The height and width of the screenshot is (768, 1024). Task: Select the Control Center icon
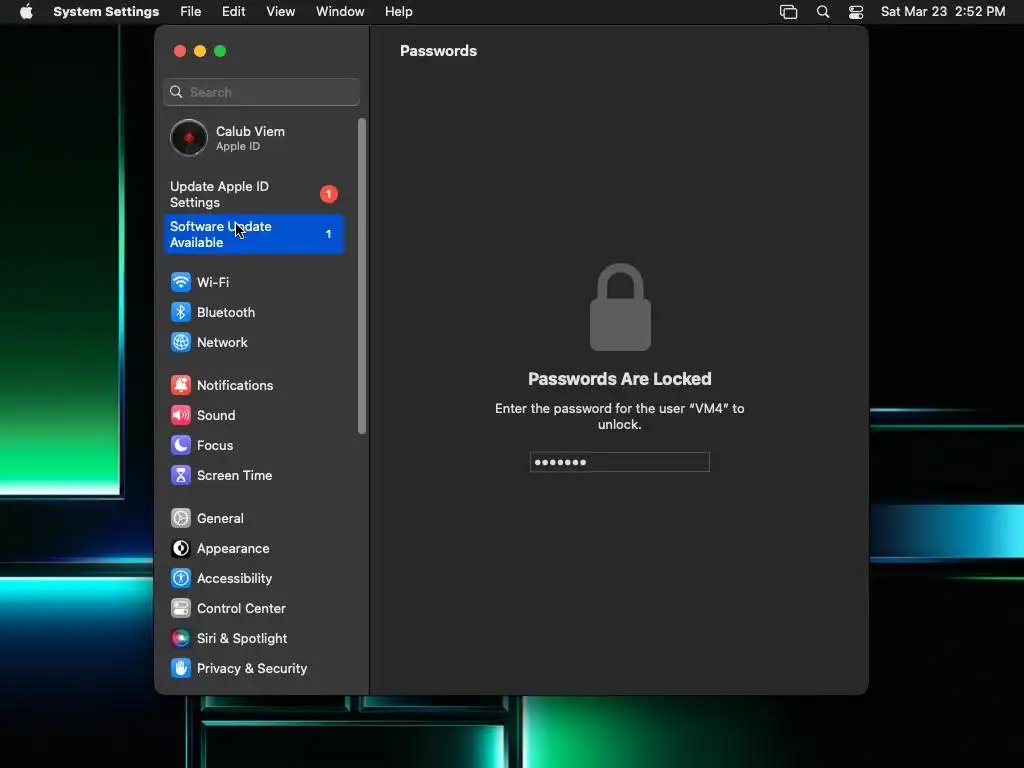pos(181,609)
